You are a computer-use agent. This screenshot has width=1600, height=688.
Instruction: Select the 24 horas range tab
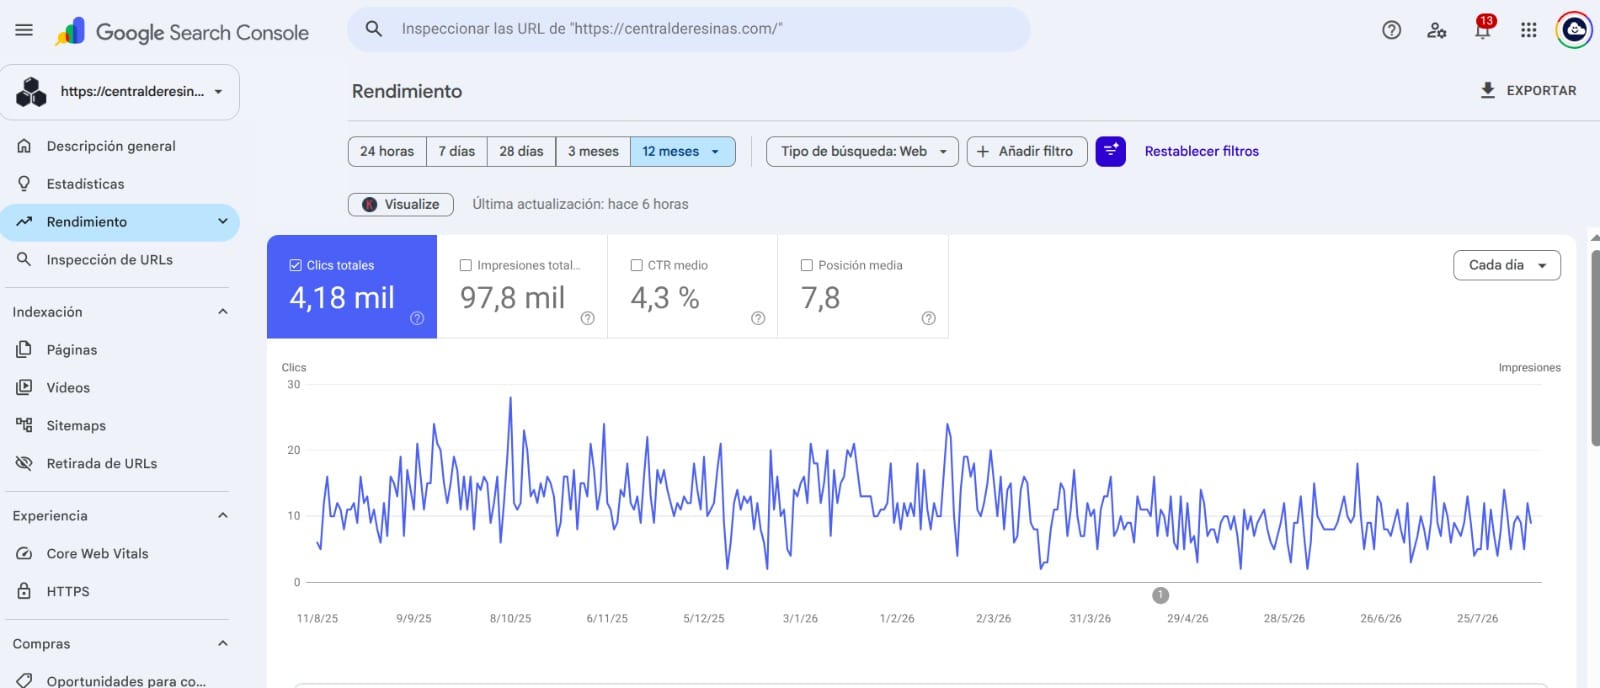(x=387, y=151)
